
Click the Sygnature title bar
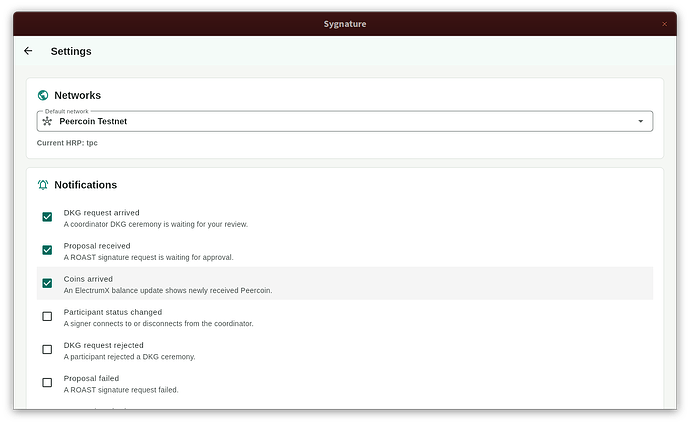click(345, 24)
